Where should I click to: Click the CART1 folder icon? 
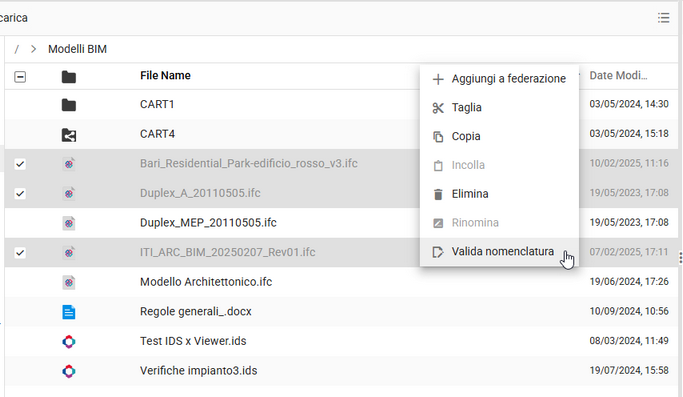point(69,105)
